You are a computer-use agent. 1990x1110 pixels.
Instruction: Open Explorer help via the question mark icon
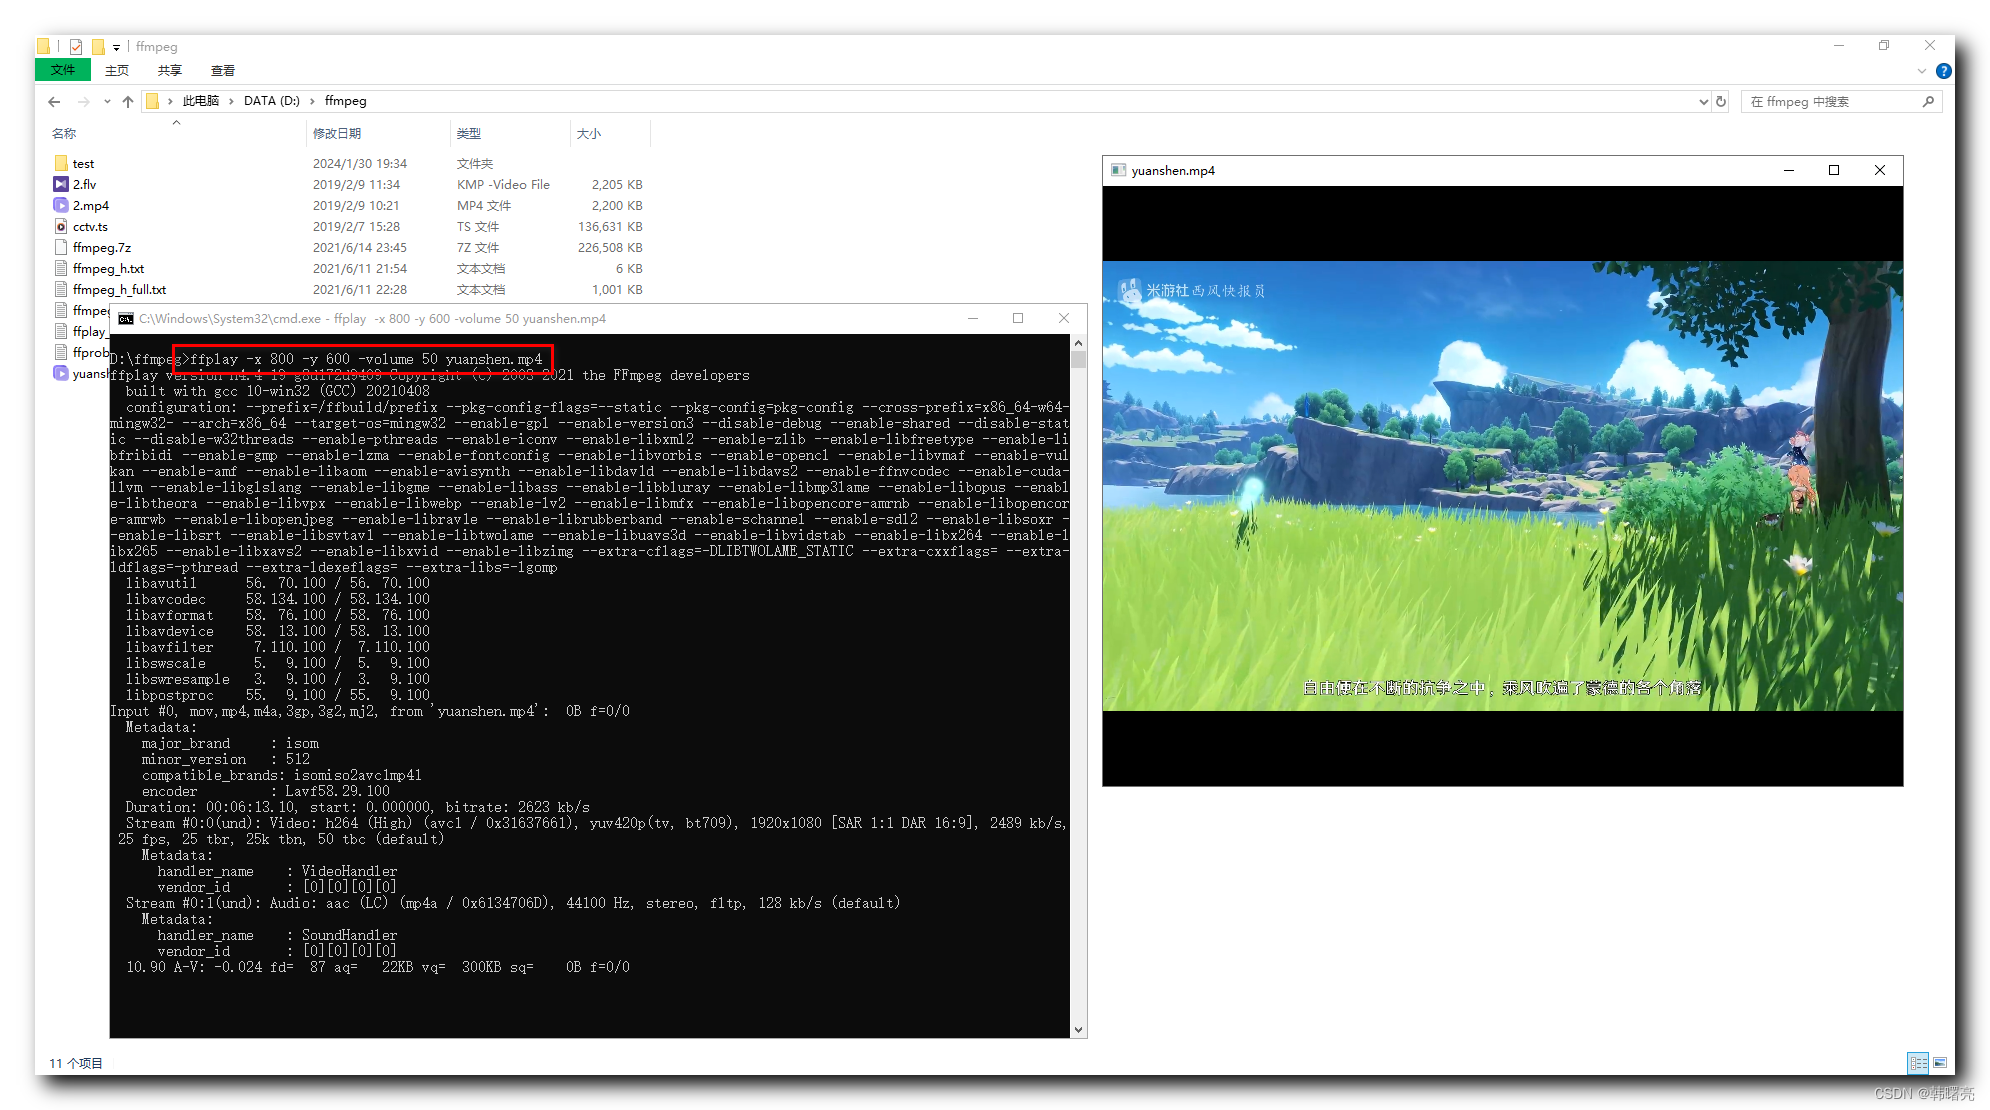pyautogui.click(x=1943, y=70)
